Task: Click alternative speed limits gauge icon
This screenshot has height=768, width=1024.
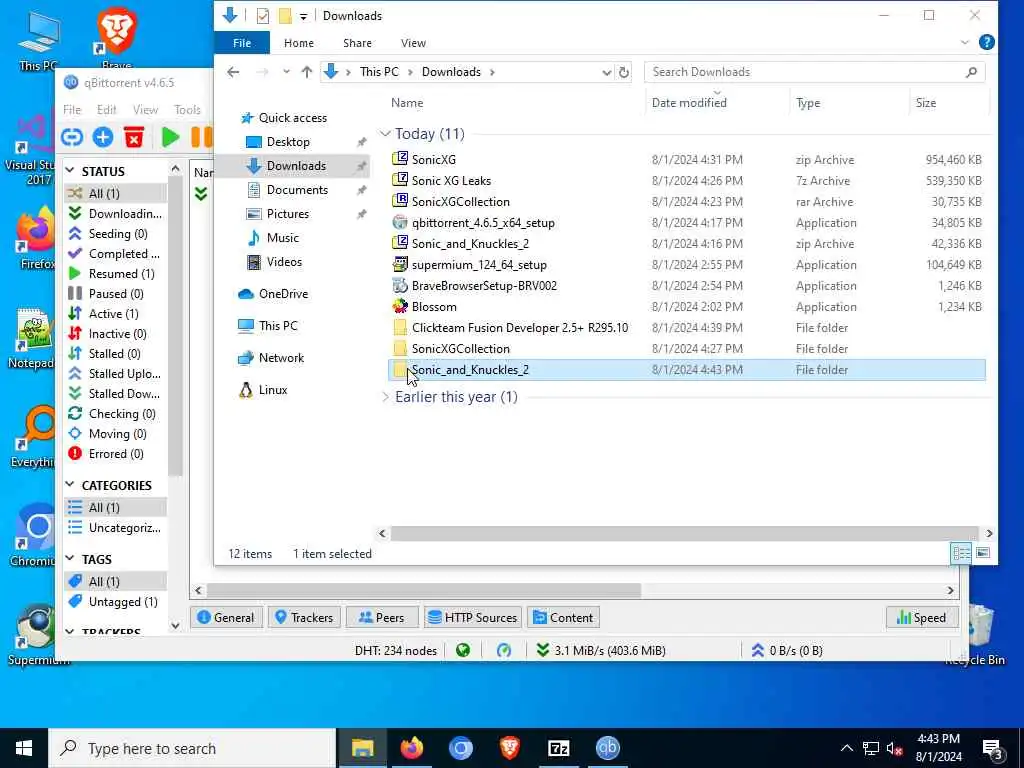Action: pyautogui.click(x=504, y=650)
